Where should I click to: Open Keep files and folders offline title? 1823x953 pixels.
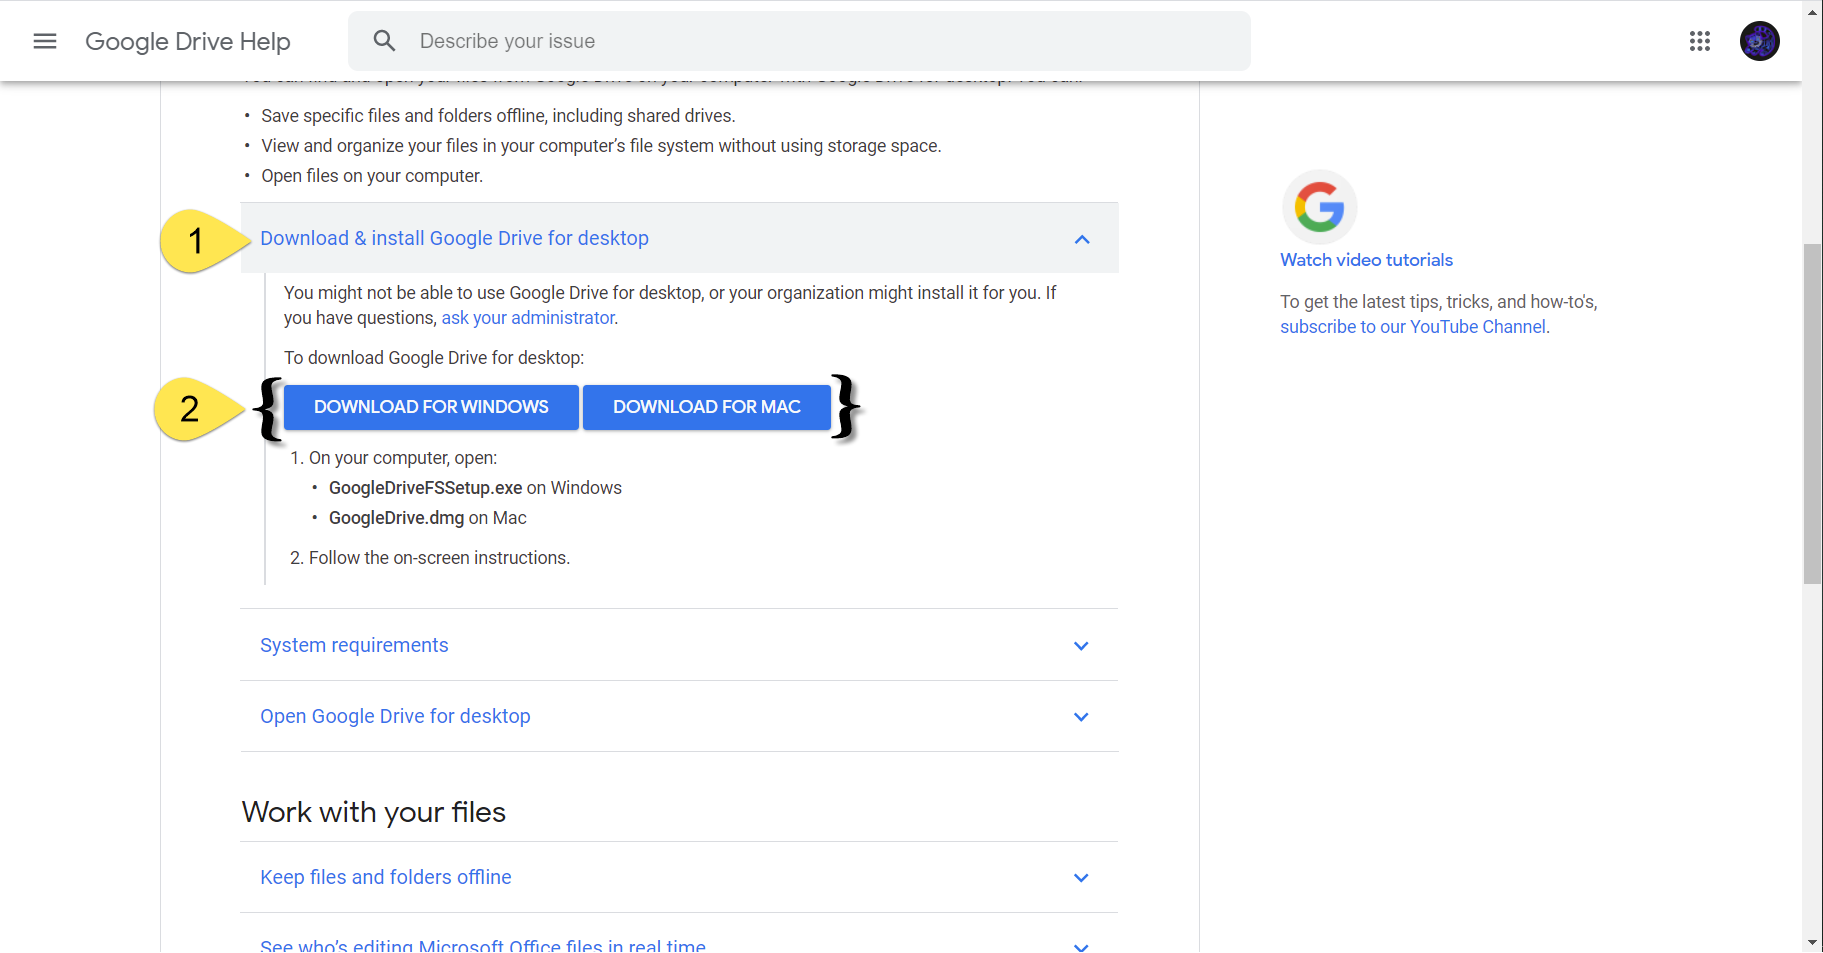(386, 877)
